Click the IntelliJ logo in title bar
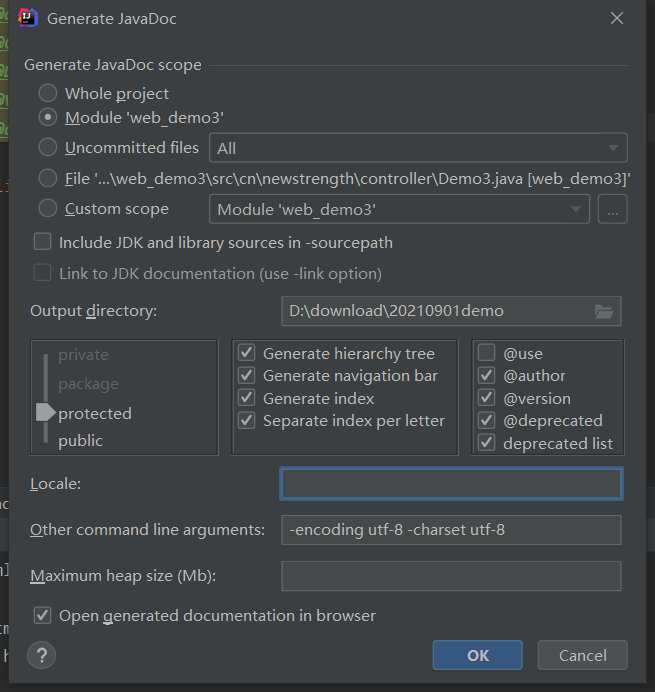Viewport: 655px width, 692px height. pyautogui.click(x=28, y=18)
